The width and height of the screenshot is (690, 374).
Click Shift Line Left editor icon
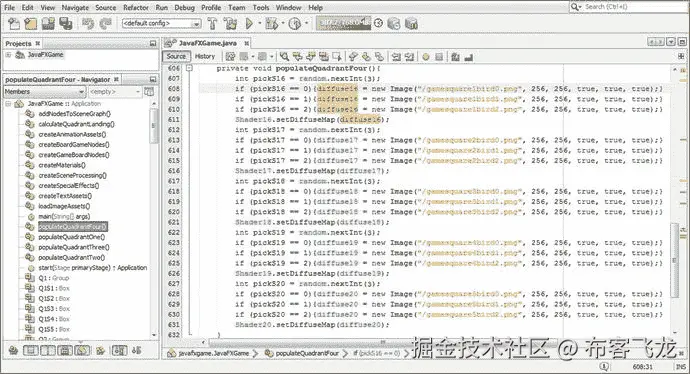pyautogui.click(x=396, y=56)
